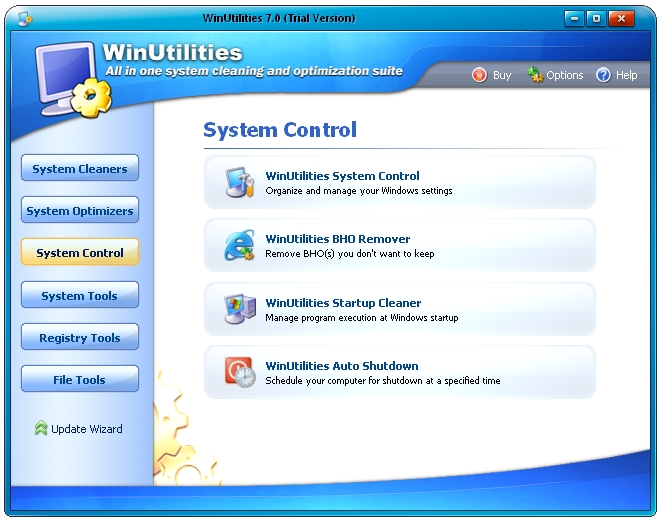This screenshot has height=525, width=663.
Task: Click the Buy text label
Action: (502, 75)
